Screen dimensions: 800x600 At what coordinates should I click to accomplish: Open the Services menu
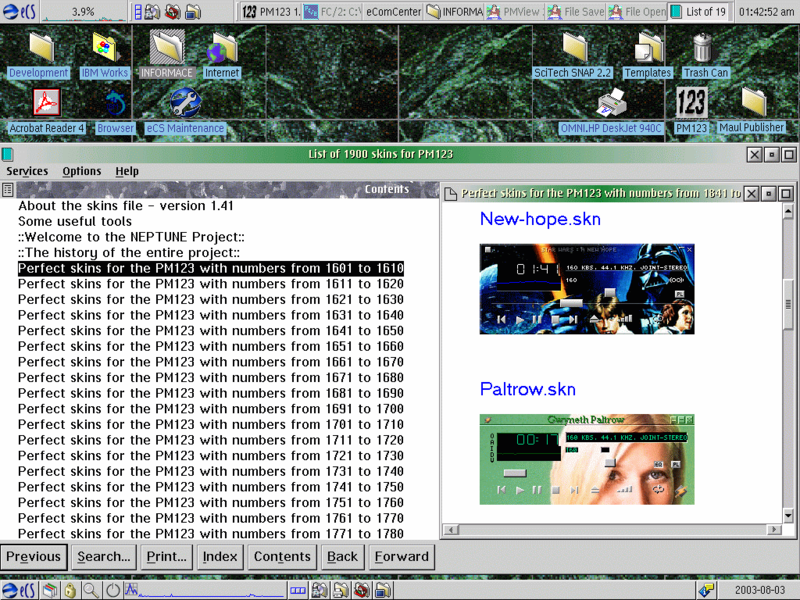click(27, 171)
